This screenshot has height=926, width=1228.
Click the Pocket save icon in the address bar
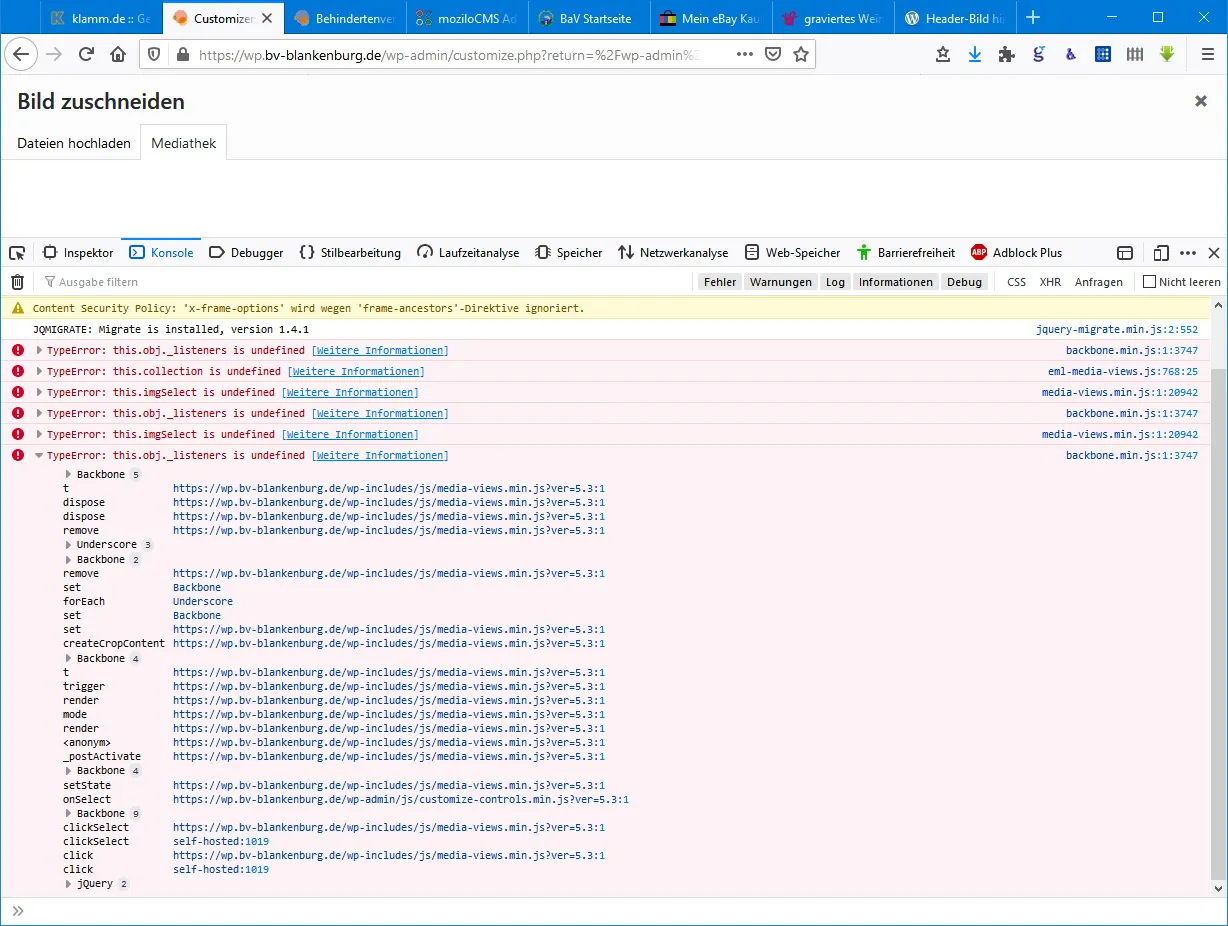coord(773,55)
